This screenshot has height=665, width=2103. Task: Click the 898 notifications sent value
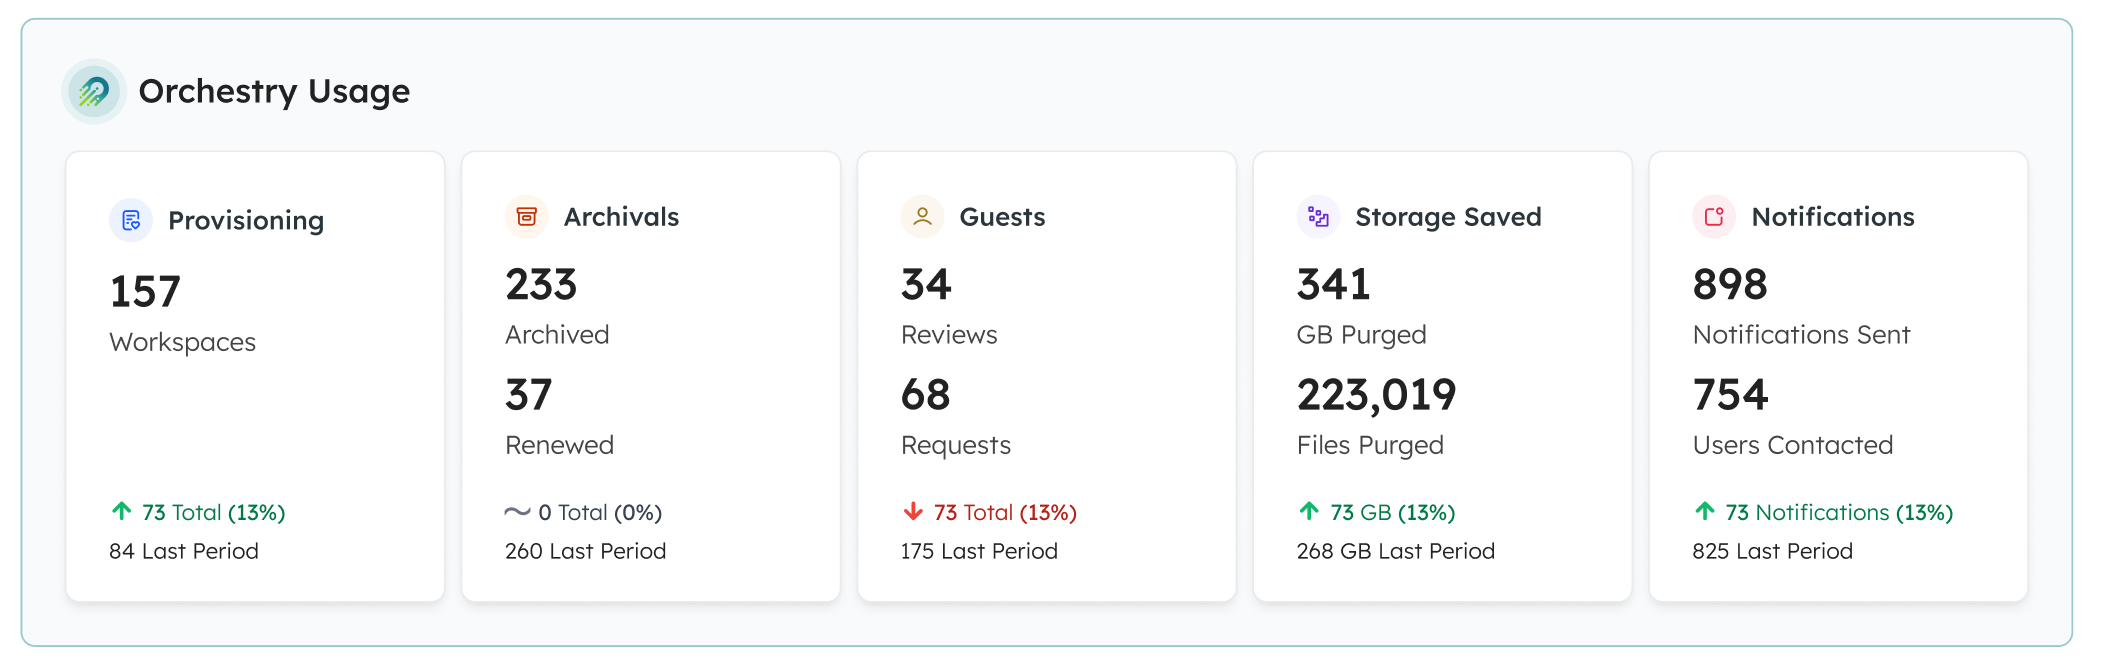pos(1730,285)
